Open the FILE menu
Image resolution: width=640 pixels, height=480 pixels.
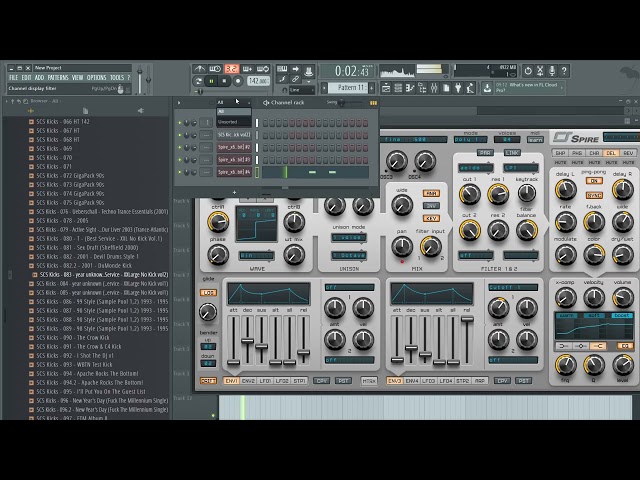point(13,78)
